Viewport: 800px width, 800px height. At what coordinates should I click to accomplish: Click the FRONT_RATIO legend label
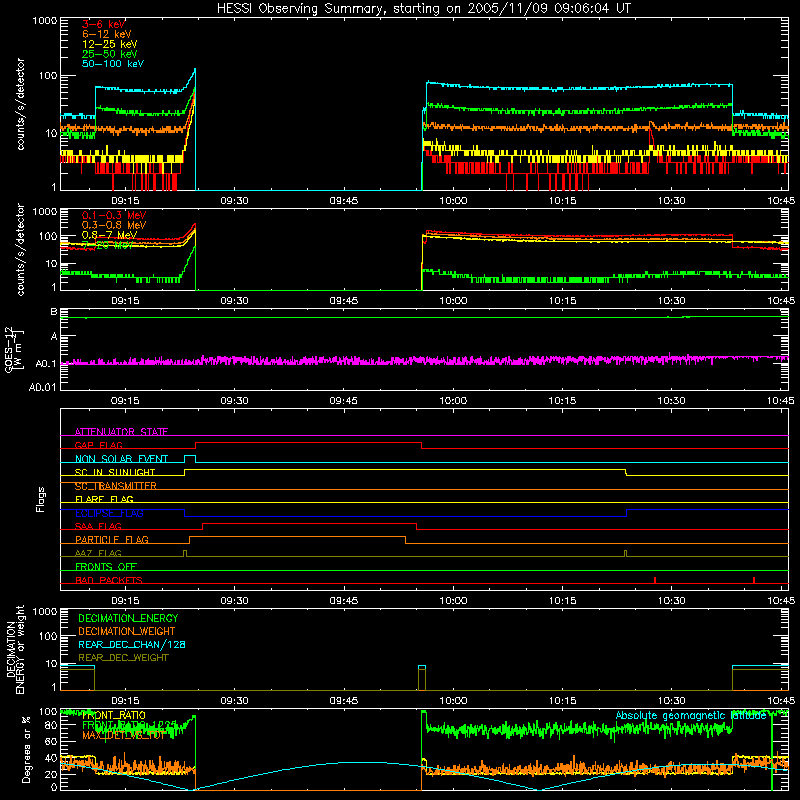click(x=114, y=715)
